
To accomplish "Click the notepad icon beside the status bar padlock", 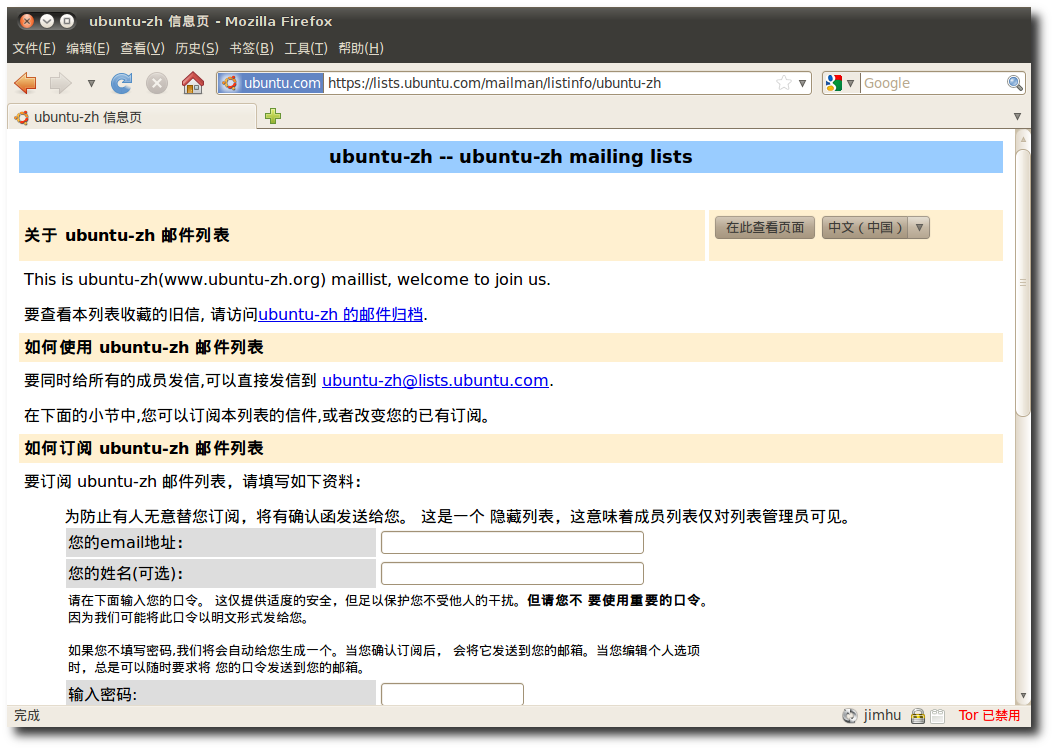I will [938, 716].
